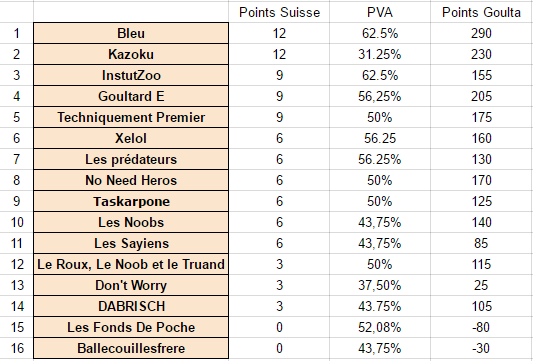The image size is (533, 361).
Task: Select the PVA column header cell
Action: click(x=380, y=12)
